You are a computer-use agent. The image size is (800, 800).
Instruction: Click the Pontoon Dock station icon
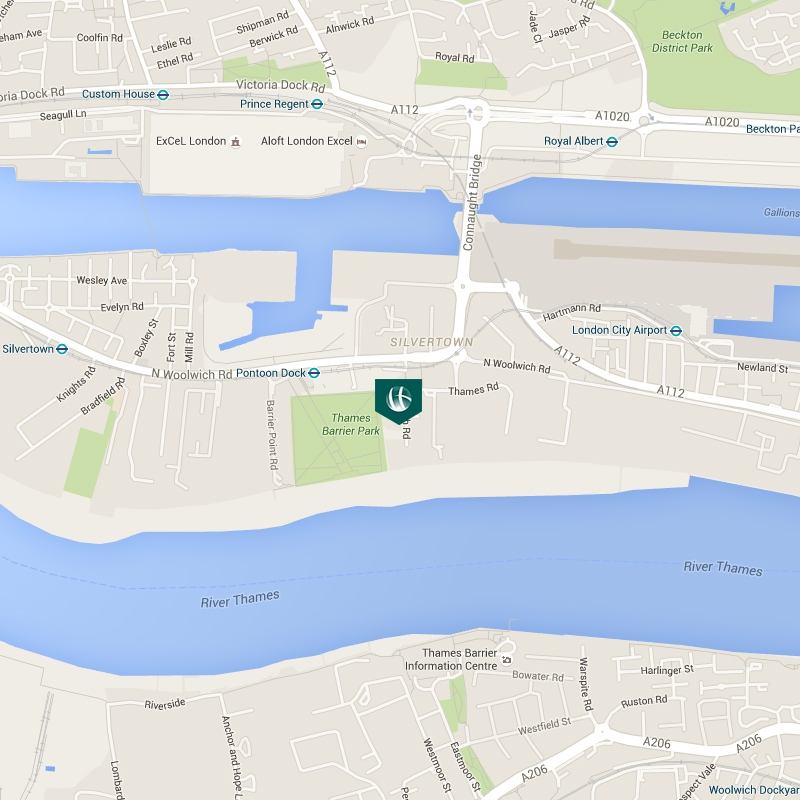point(314,373)
